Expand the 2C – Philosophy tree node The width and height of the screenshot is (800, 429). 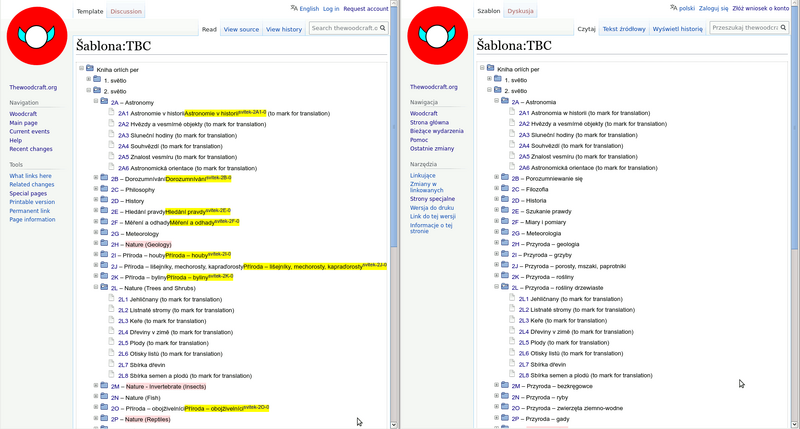[95, 188]
